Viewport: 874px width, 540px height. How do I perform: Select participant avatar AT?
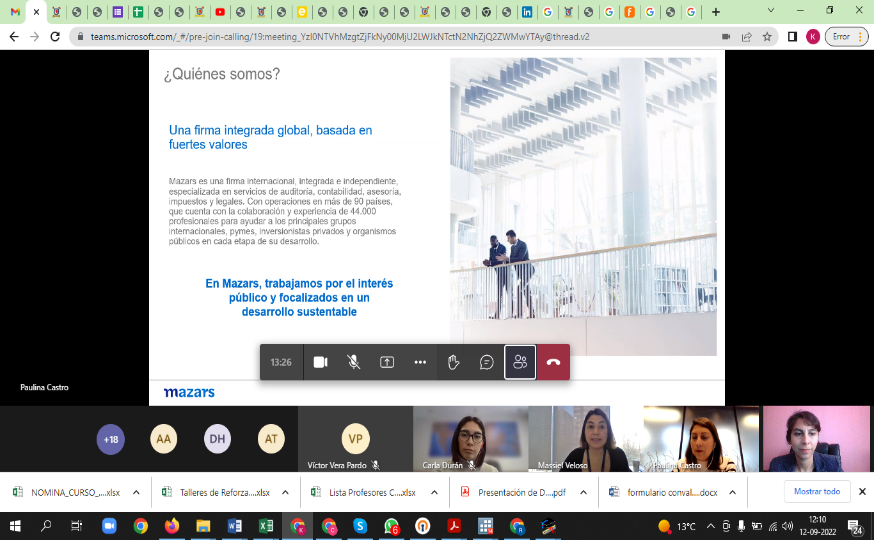tap(271, 439)
